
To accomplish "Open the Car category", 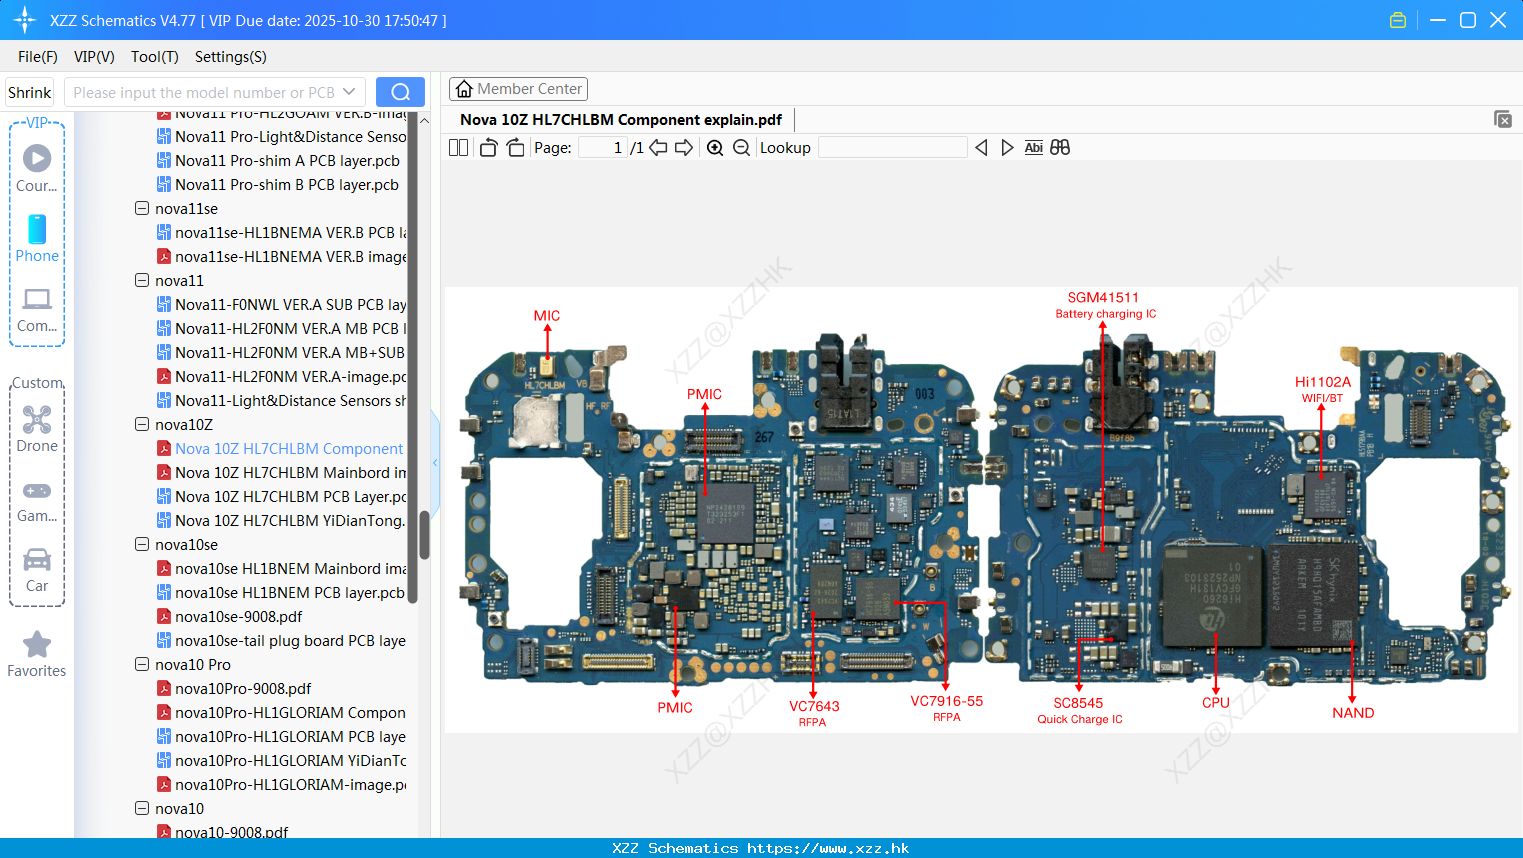I will (37, 570).
